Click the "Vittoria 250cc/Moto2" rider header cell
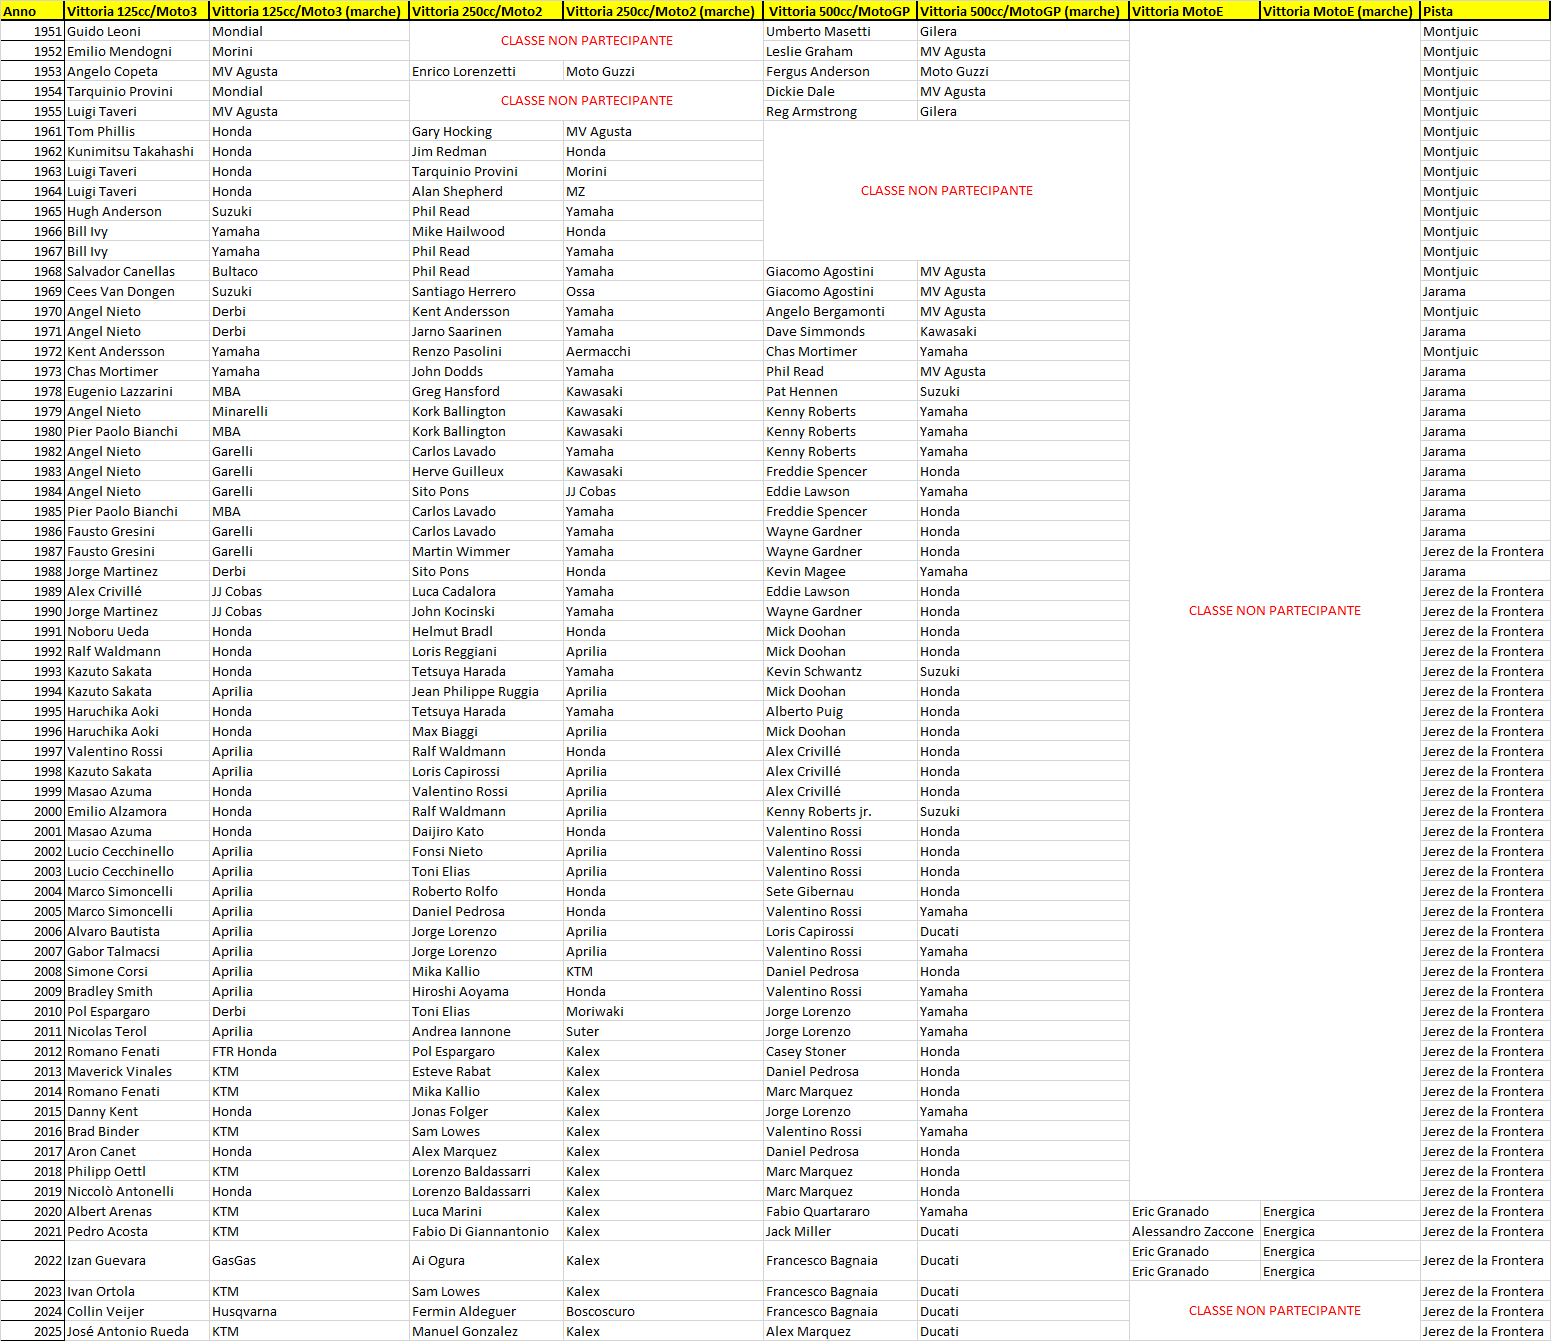The width and height of the screenshot is (1551, 1341). (486, 11)
